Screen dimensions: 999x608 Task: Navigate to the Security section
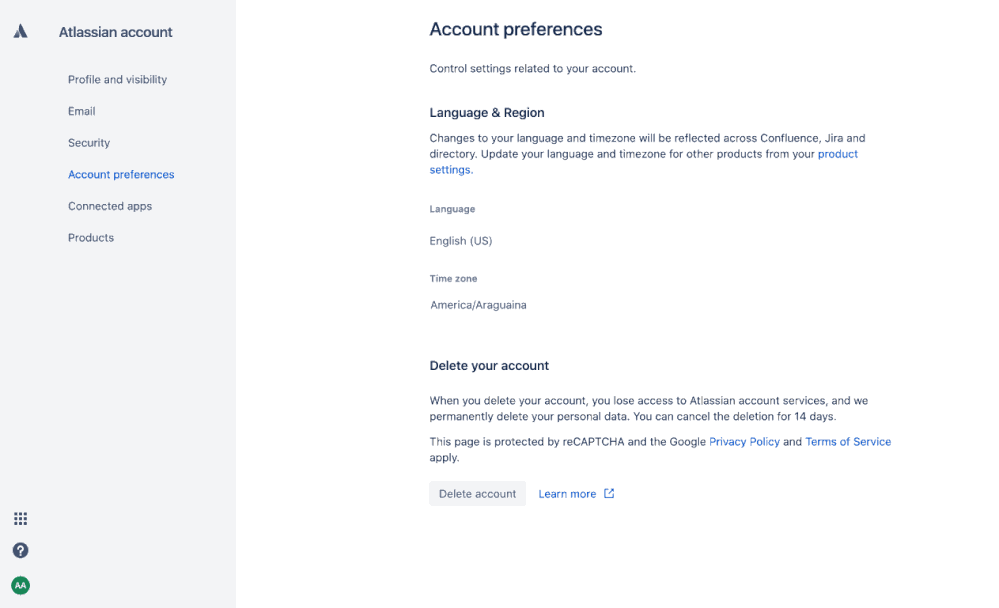89,143
